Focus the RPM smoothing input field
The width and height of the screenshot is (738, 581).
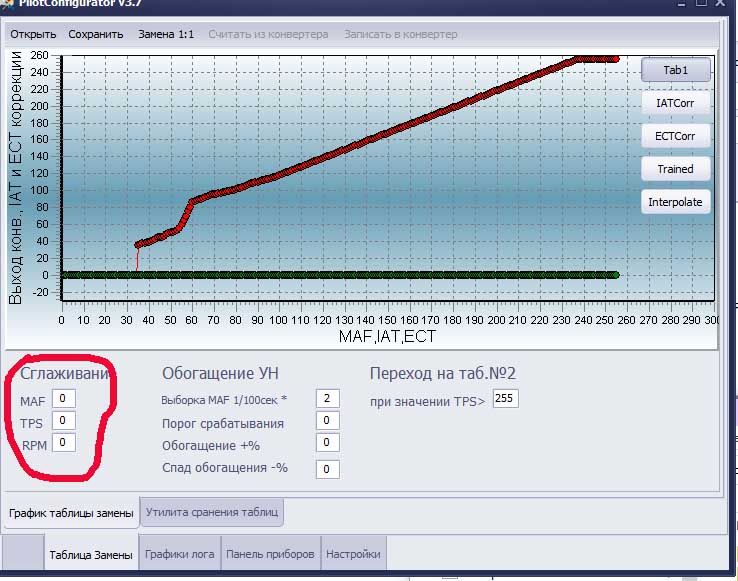click(x=64, y=443)
